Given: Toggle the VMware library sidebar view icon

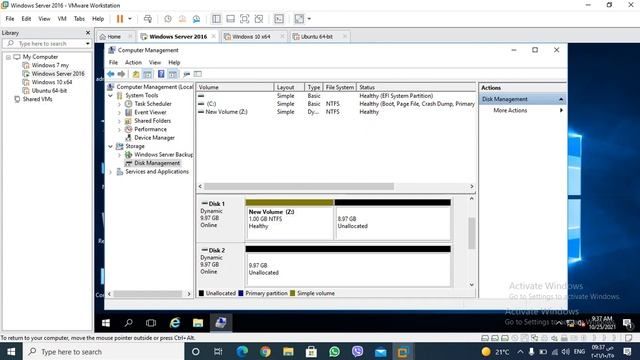Looking at the screenshot, I should pos(216,19).
